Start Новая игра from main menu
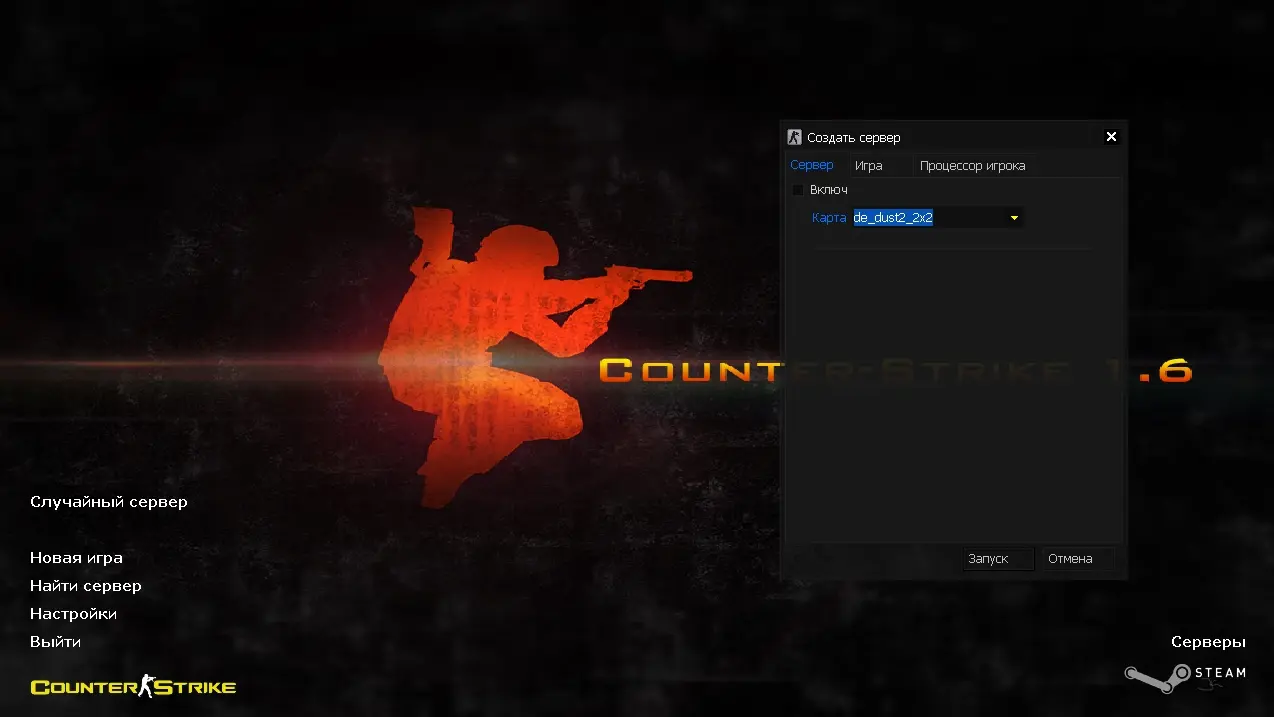Screen dimensions: 1274x717 [76, 558]
